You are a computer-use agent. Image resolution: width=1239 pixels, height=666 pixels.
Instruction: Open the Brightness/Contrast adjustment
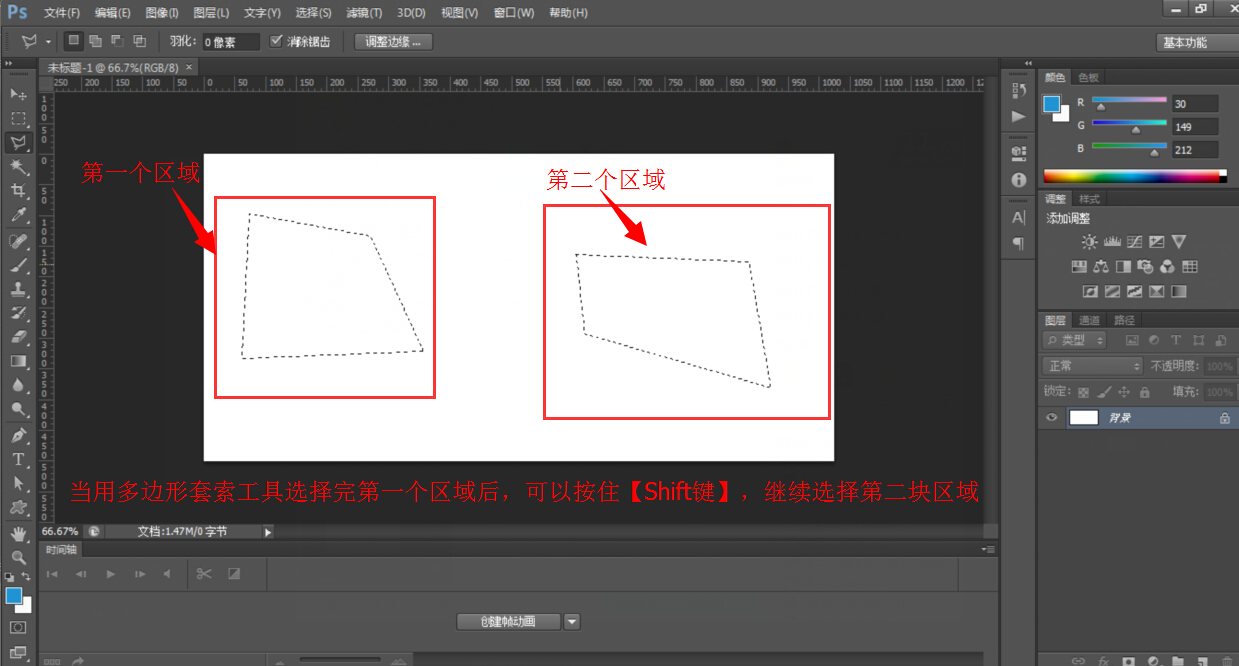tap(1089, 241)
